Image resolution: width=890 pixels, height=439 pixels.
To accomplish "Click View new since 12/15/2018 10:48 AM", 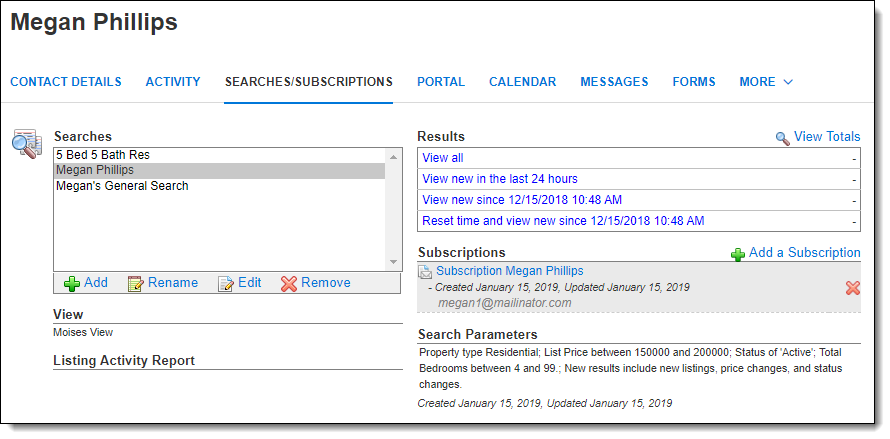I will pyautogui.click(x=522, y=200).
